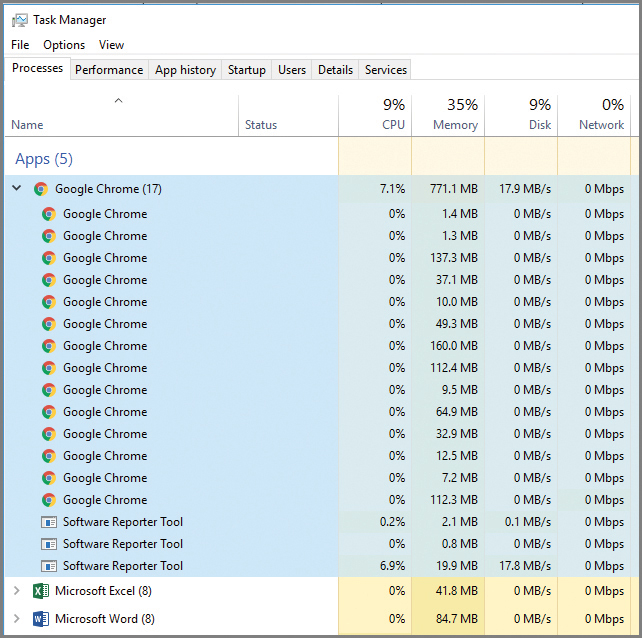
Task: Open the View menu
Action: tap(111, 45)
